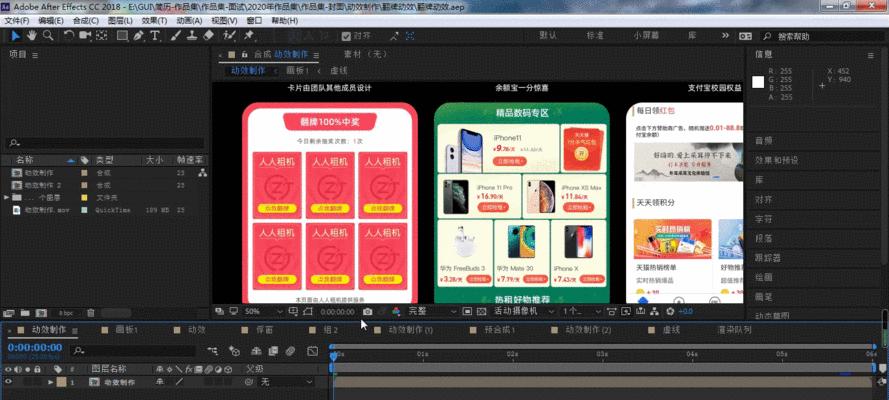Expand the folder row in Project panel
The height and width of the screenshot is (400, 889).
pos(6,197)
